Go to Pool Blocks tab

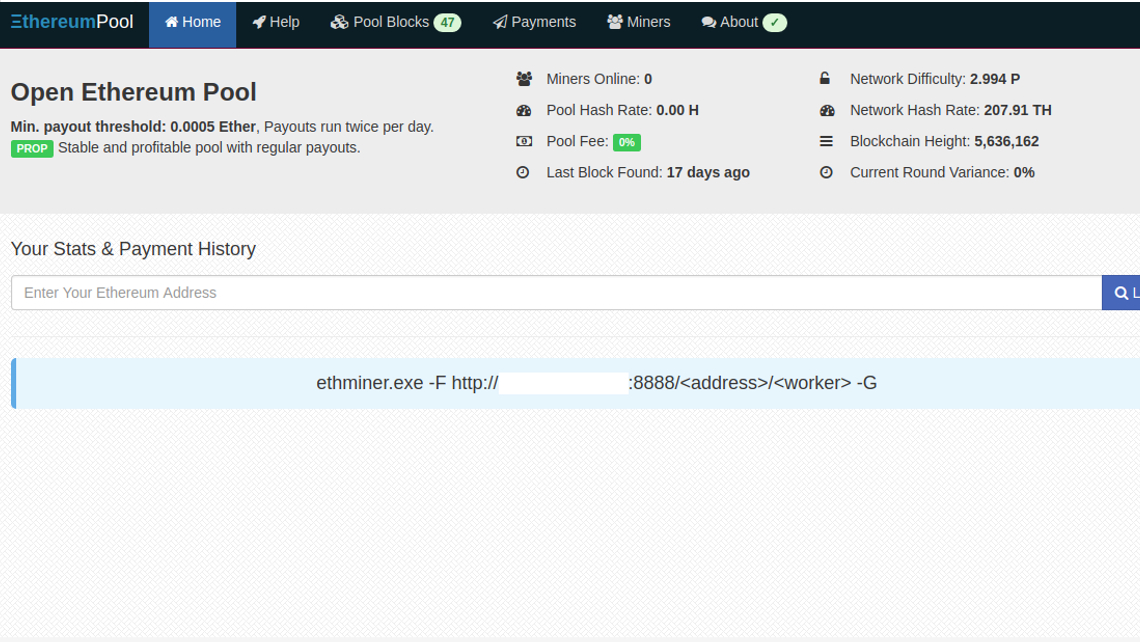click(396, 23)
